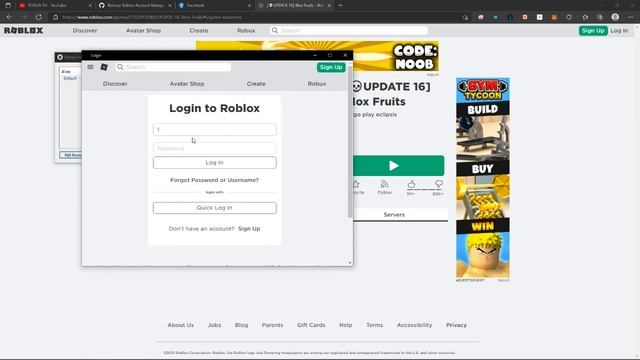Open Forgot Password or Username link
The height and width of the screenshot is (360, 640).
coord(214,180)
